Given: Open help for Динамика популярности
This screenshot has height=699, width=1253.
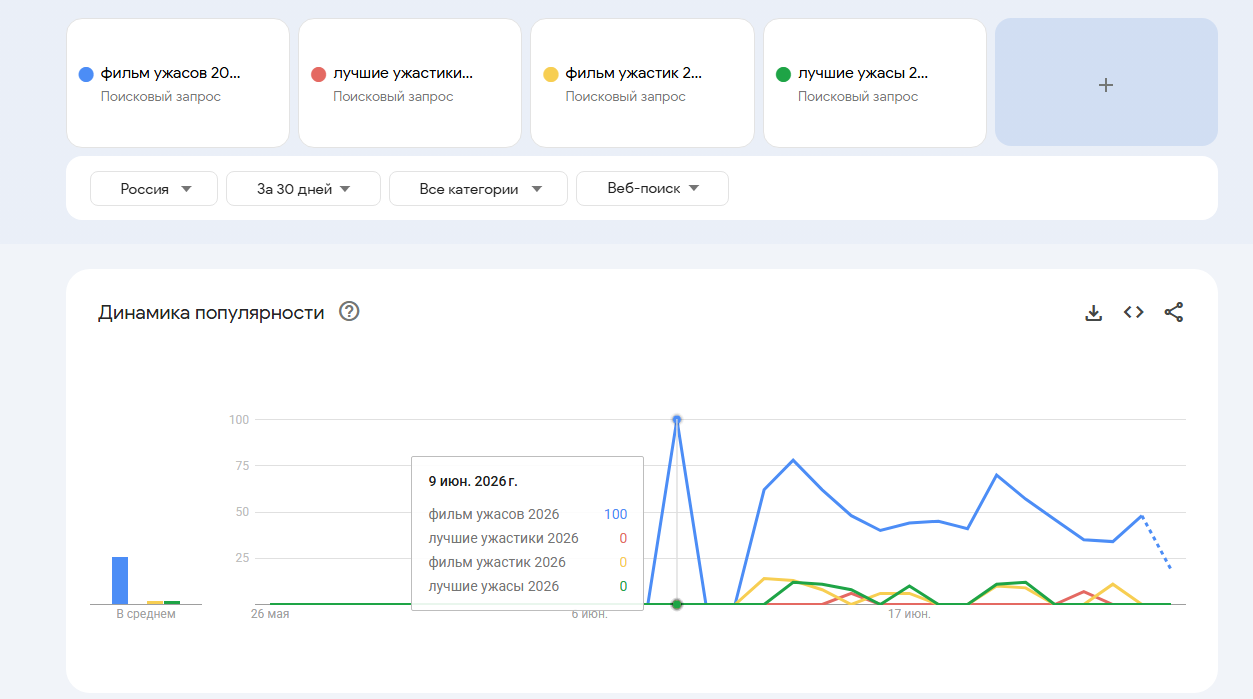Looking at the screenshot, I should 349,311.
